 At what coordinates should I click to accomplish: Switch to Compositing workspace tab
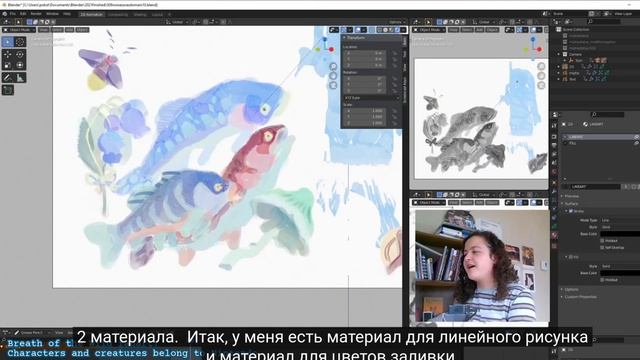[x=118, y=14]
